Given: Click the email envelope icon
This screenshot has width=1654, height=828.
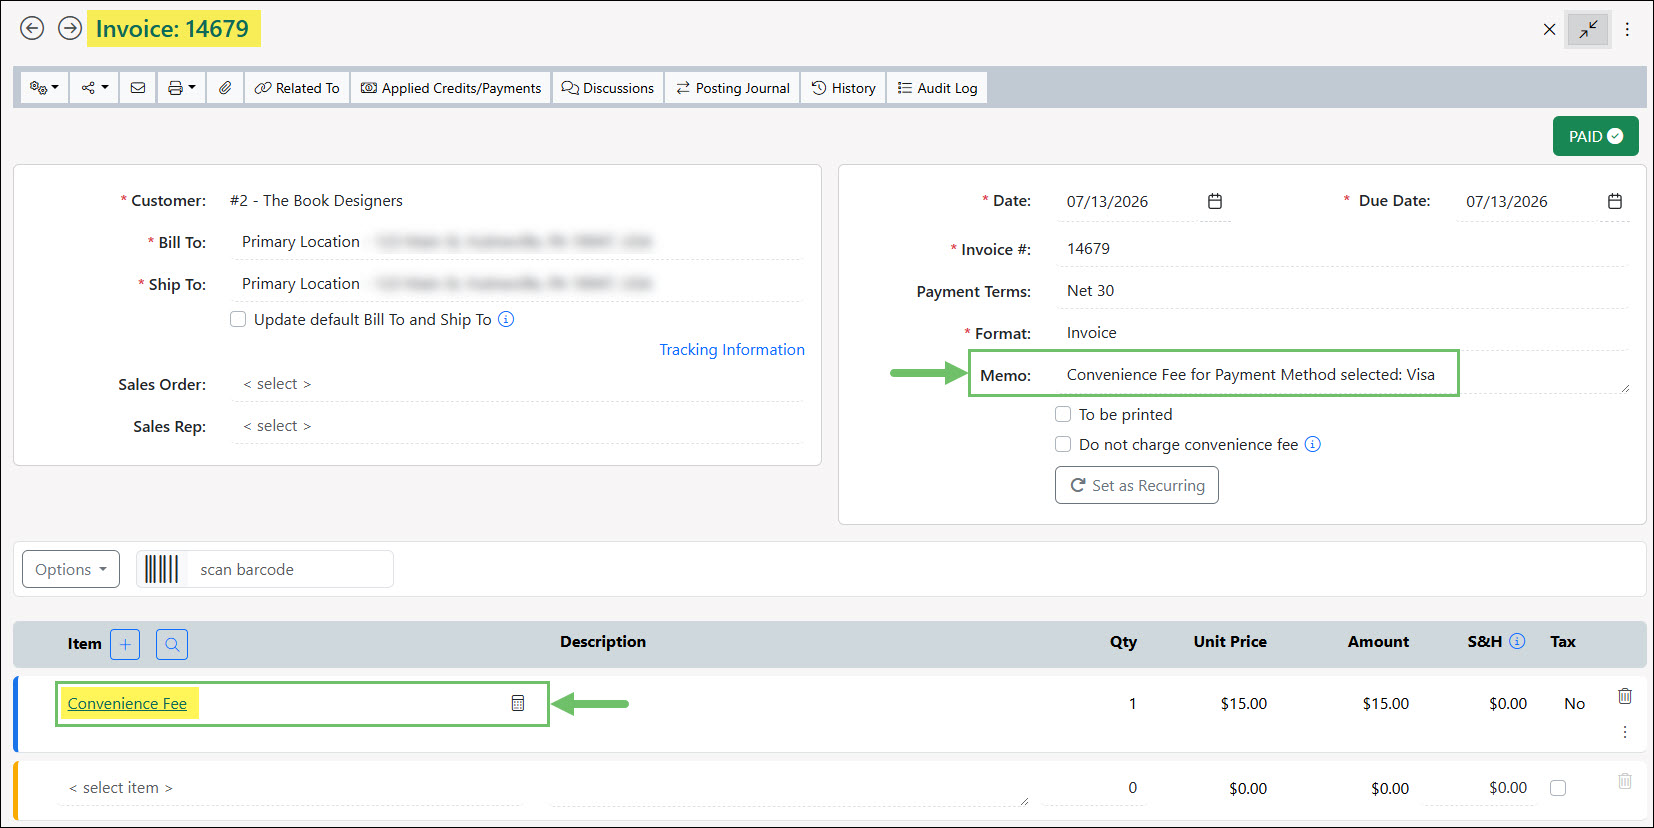Looking at the screenshot, I should 138,88.
